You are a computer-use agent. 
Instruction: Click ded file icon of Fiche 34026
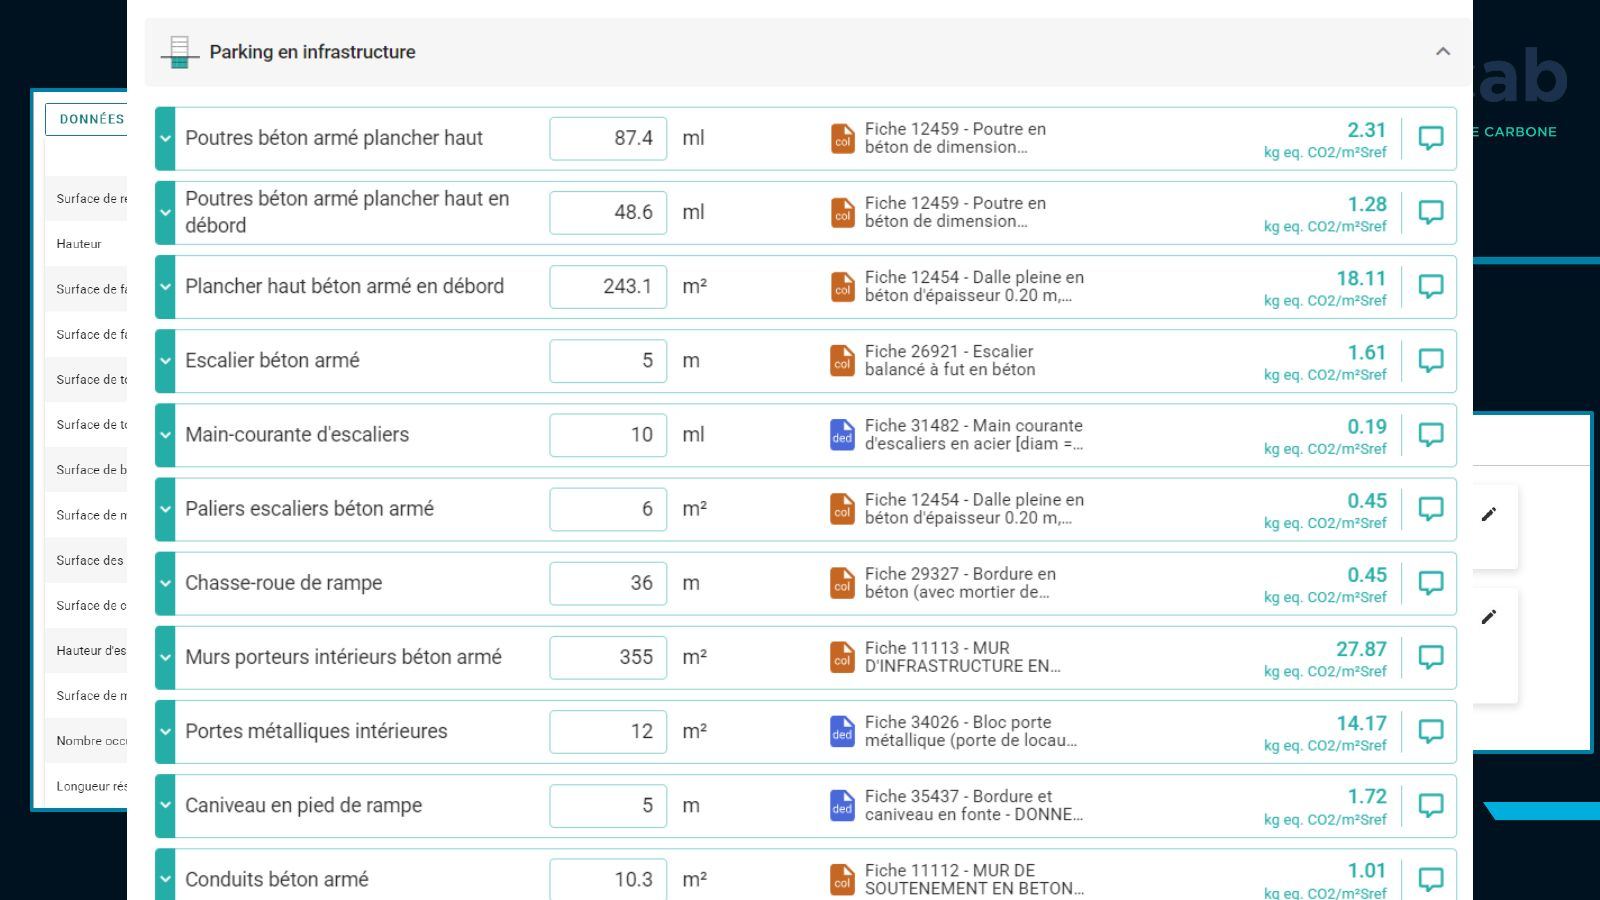coord(843,731)
